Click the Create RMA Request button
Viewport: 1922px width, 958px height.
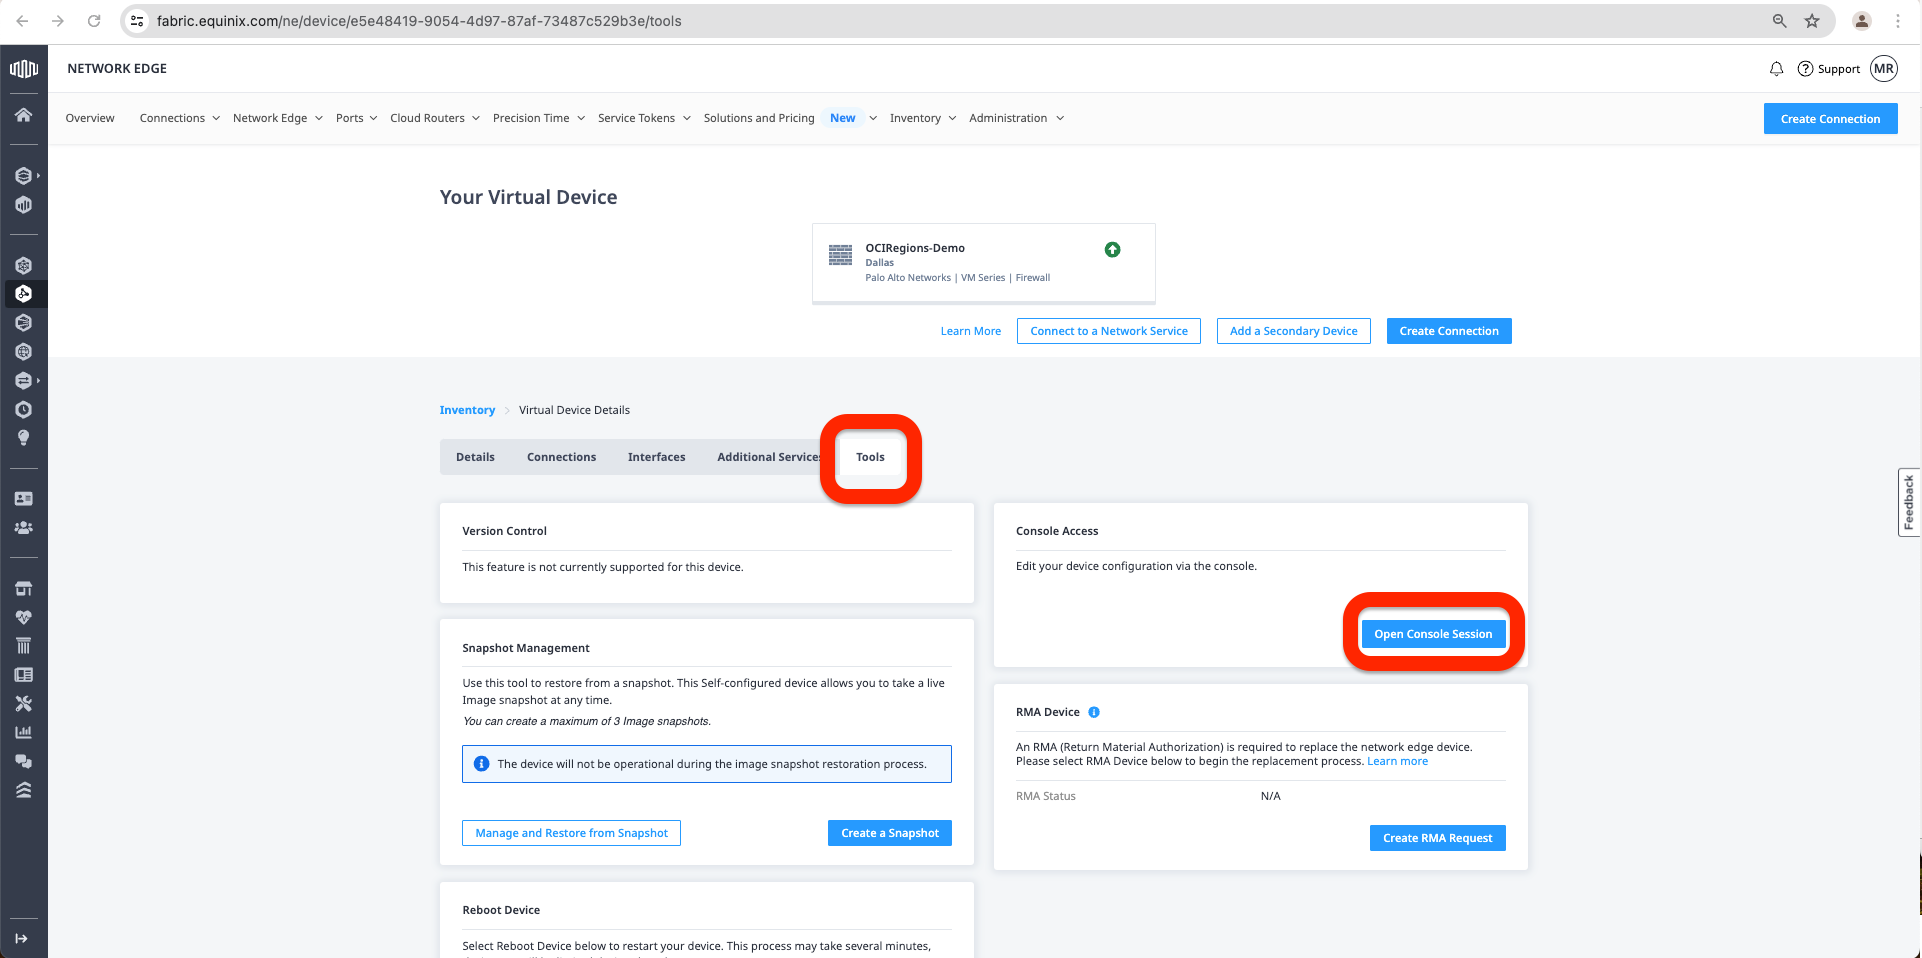pyautogui.click(x=1437, y=838)
